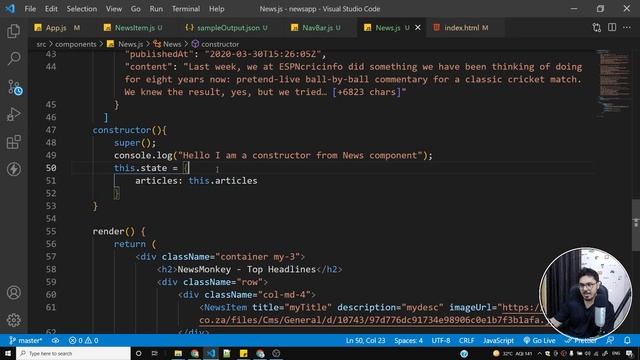640x360 pixels.
Task: Open the notifications bell
Action: pyautogui.click(x=627, y=340)
